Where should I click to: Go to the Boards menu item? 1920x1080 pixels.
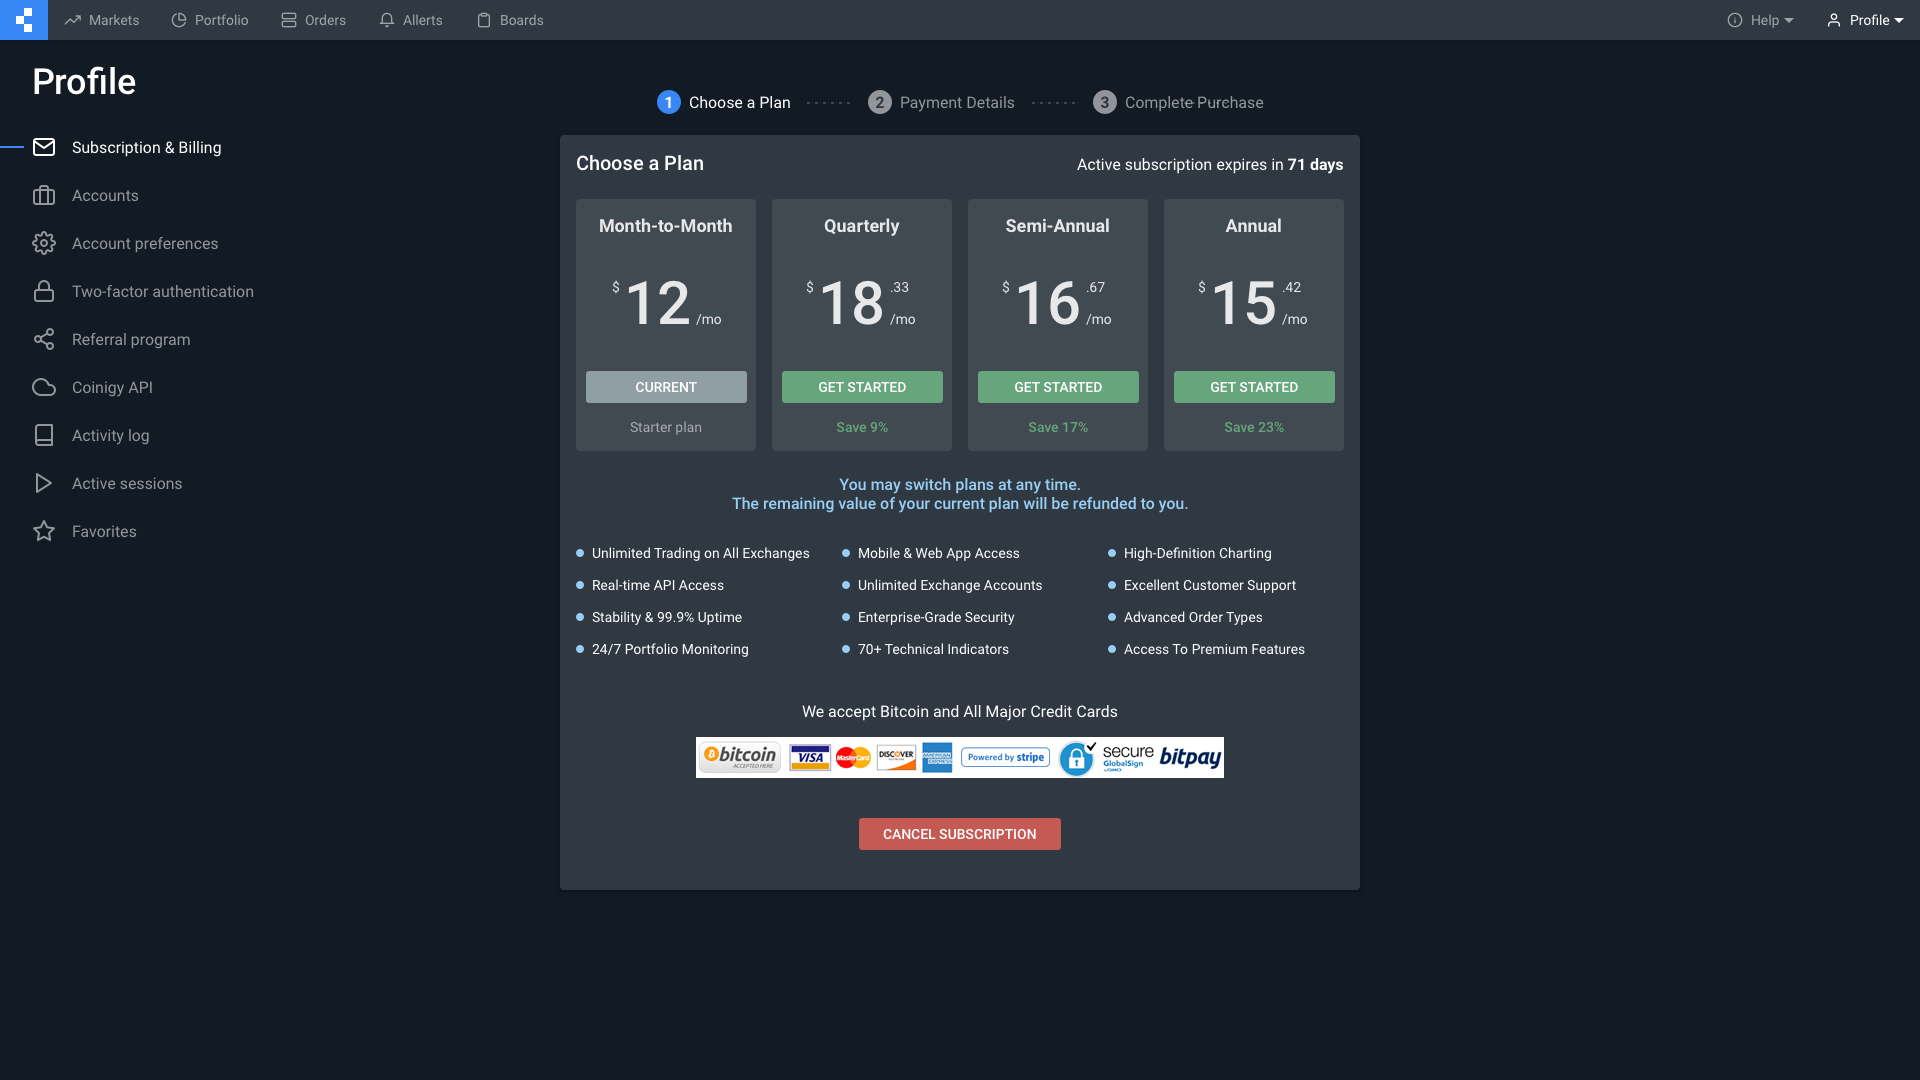click(x=510, y=20)
